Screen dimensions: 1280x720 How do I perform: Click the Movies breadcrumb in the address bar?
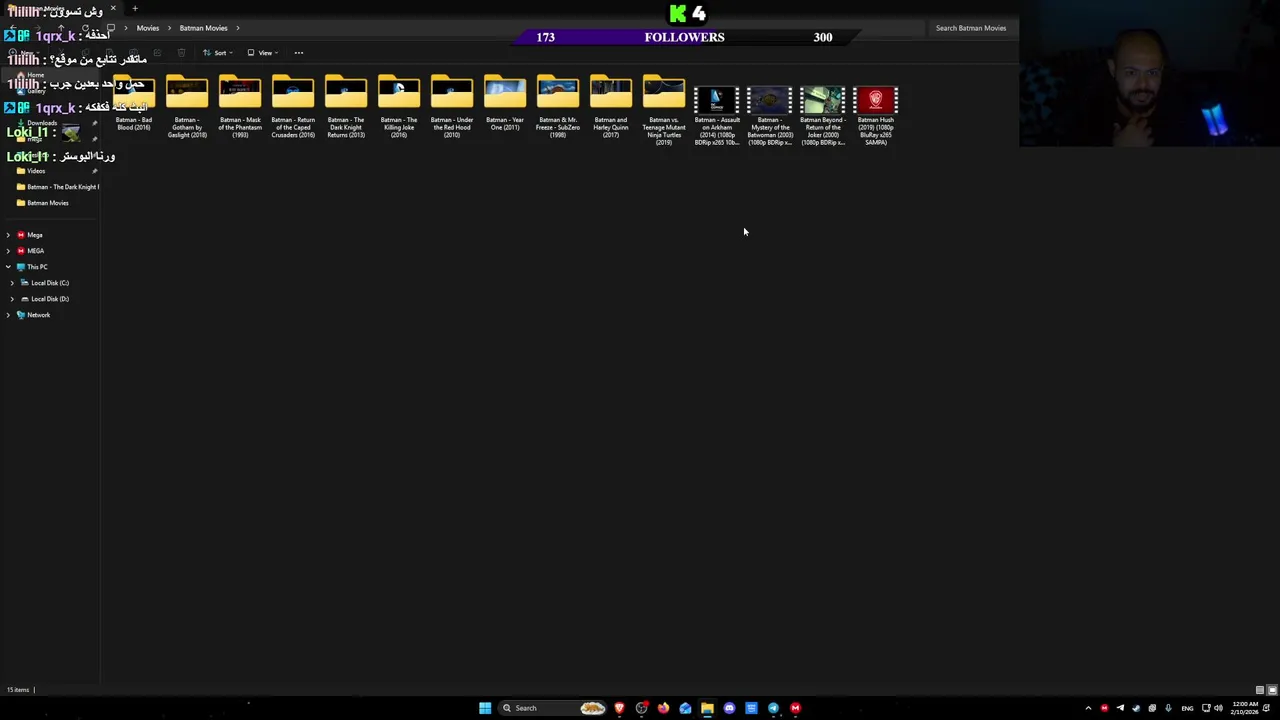148,28
